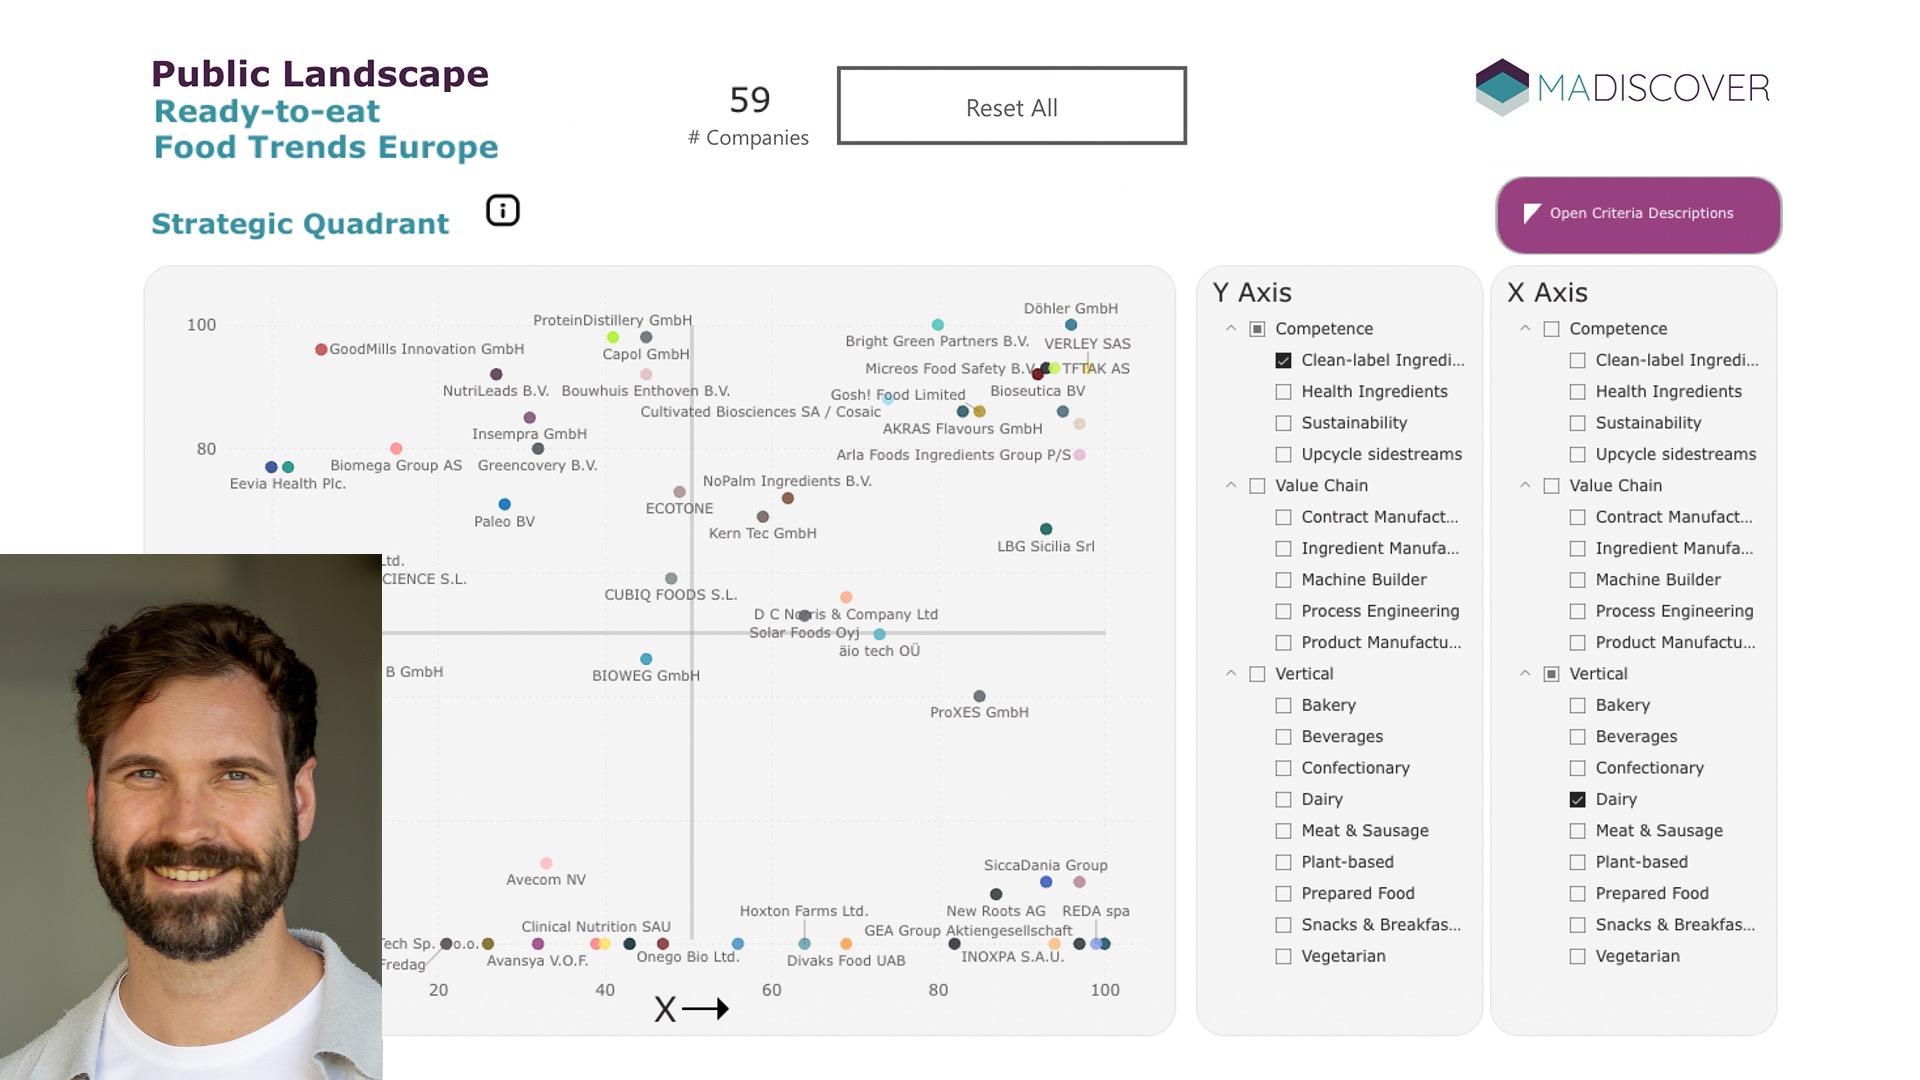Collapse the Y Axis Vertical group
Image resolution: width=1920 pixels, height=1080 pixels.
coord(1231,674)
